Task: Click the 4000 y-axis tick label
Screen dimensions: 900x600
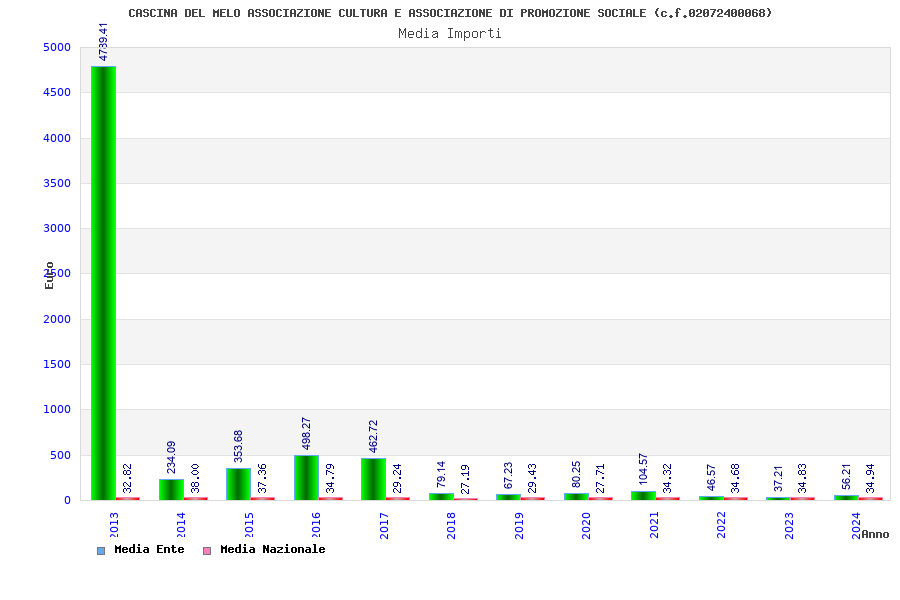Action: point(57,138)
